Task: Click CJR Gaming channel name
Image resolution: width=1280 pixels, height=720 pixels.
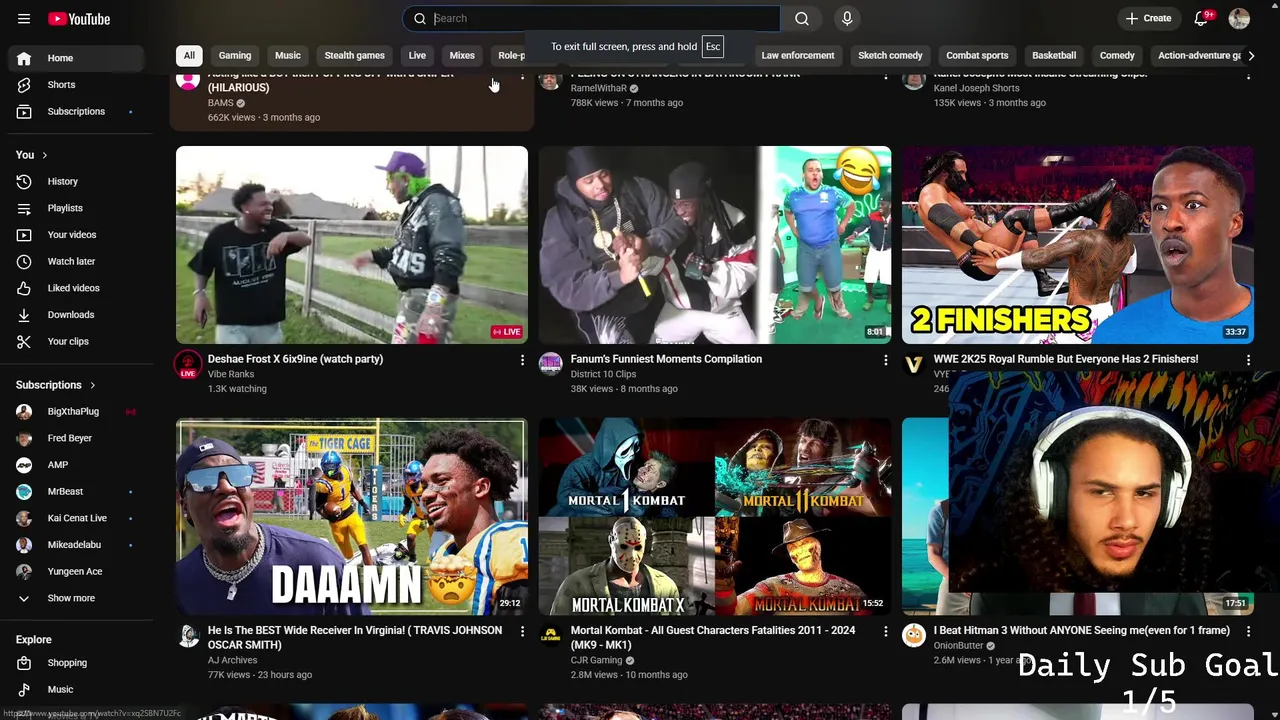Action: (x=597, y=660)
